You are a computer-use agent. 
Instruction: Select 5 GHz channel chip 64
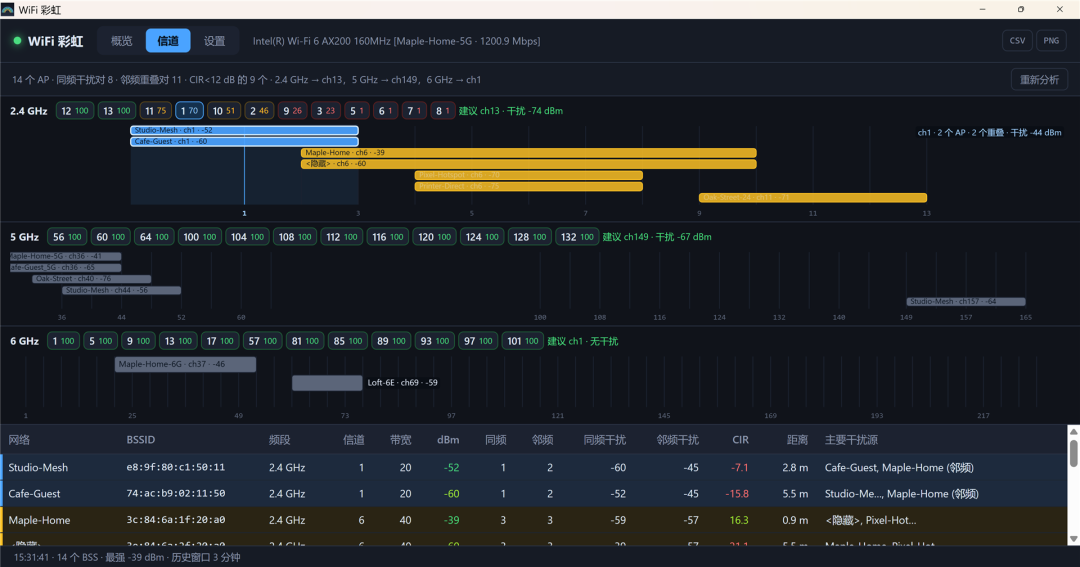tap(154, 237)
